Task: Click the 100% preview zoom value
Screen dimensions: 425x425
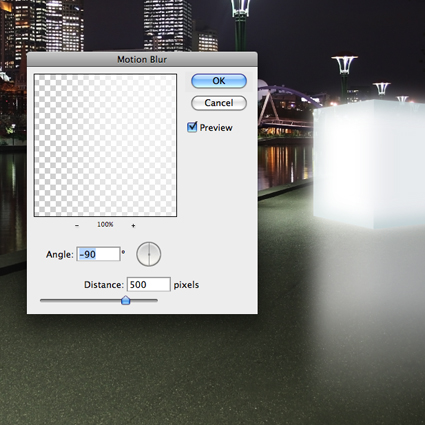Action: 105,225
